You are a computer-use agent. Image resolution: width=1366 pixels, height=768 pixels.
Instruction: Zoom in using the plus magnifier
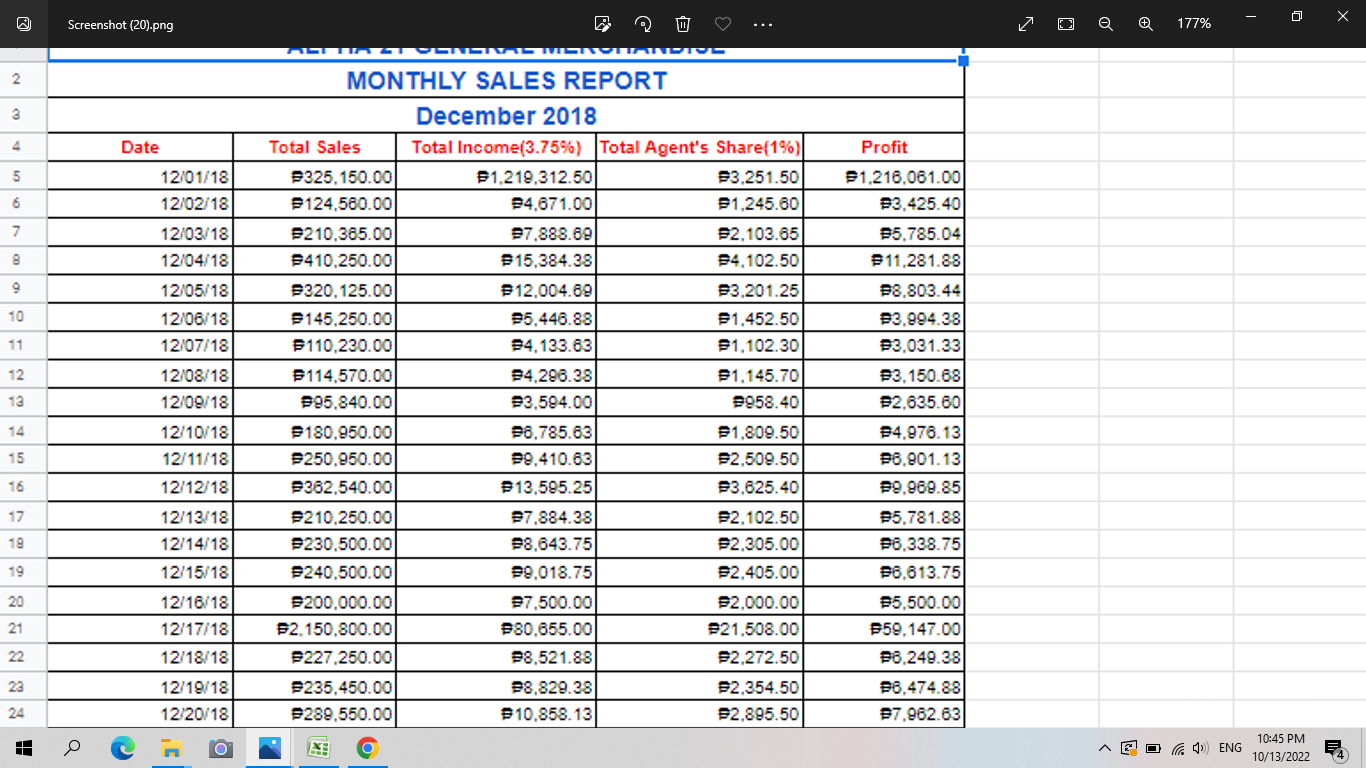click(x=1146, y=23)
